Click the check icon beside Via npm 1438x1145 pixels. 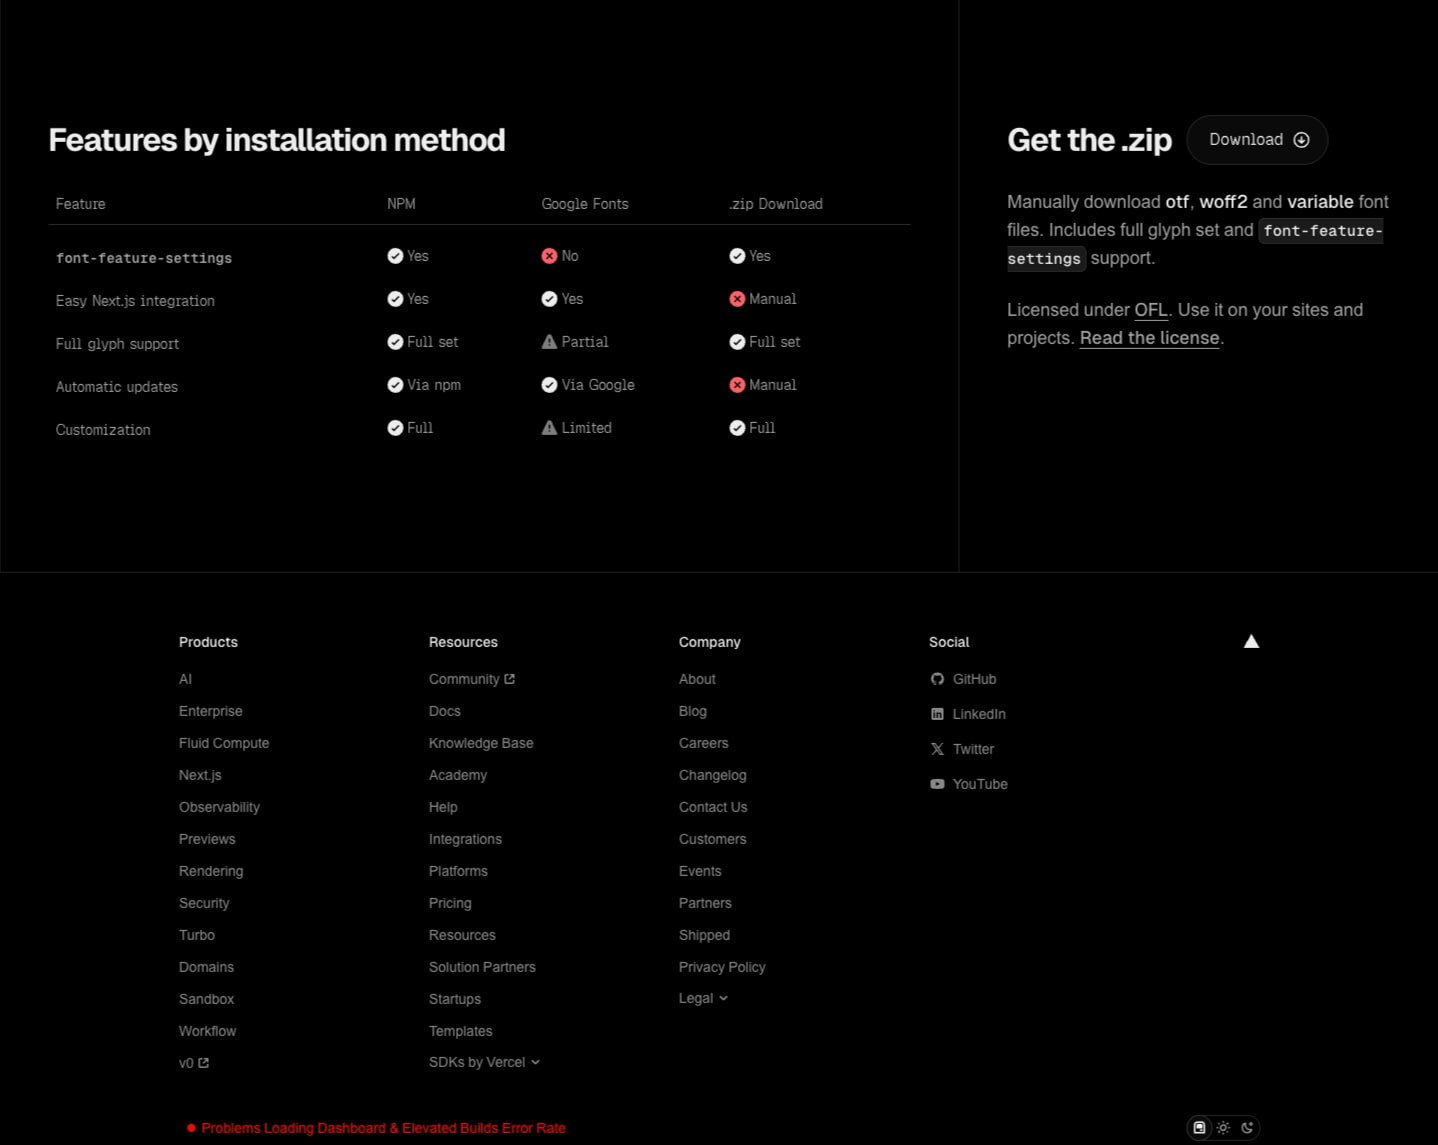point(395,385)
